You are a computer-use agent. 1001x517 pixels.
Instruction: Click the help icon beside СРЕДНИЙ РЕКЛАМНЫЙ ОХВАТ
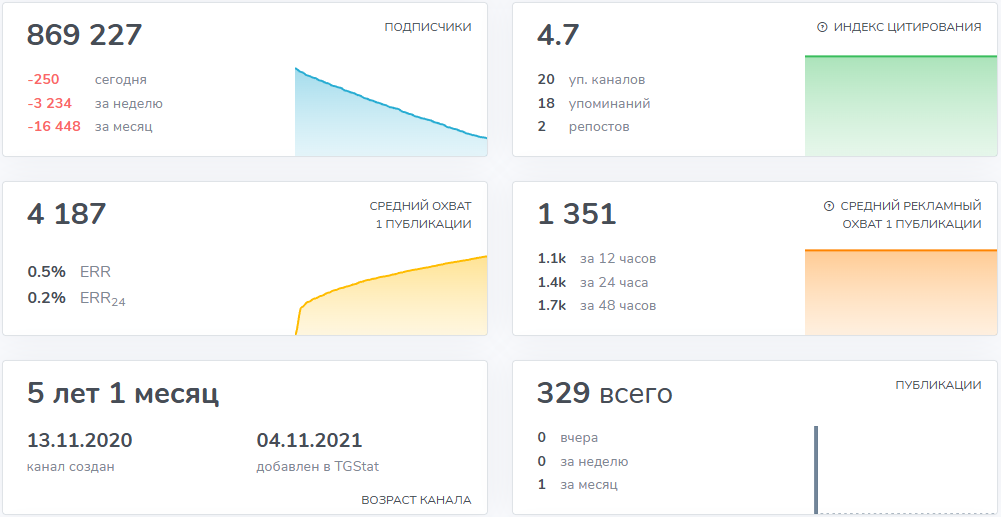[829, 206]
